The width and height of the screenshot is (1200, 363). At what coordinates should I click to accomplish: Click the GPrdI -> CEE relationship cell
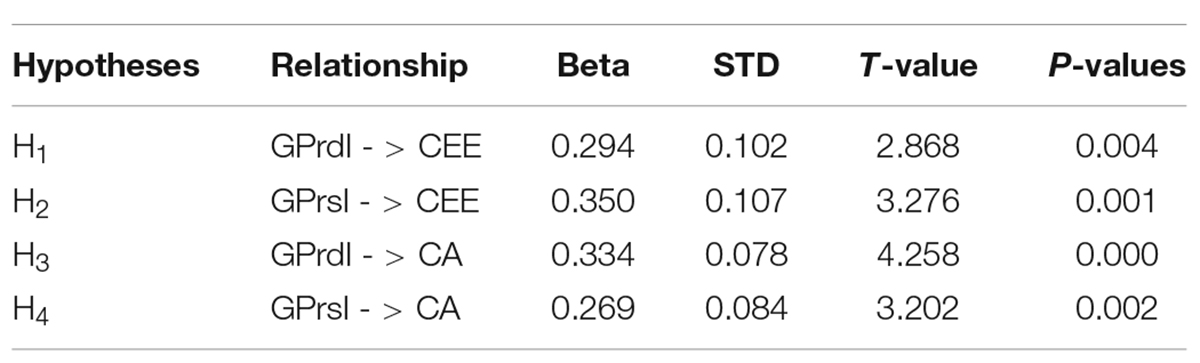[375, 148]
